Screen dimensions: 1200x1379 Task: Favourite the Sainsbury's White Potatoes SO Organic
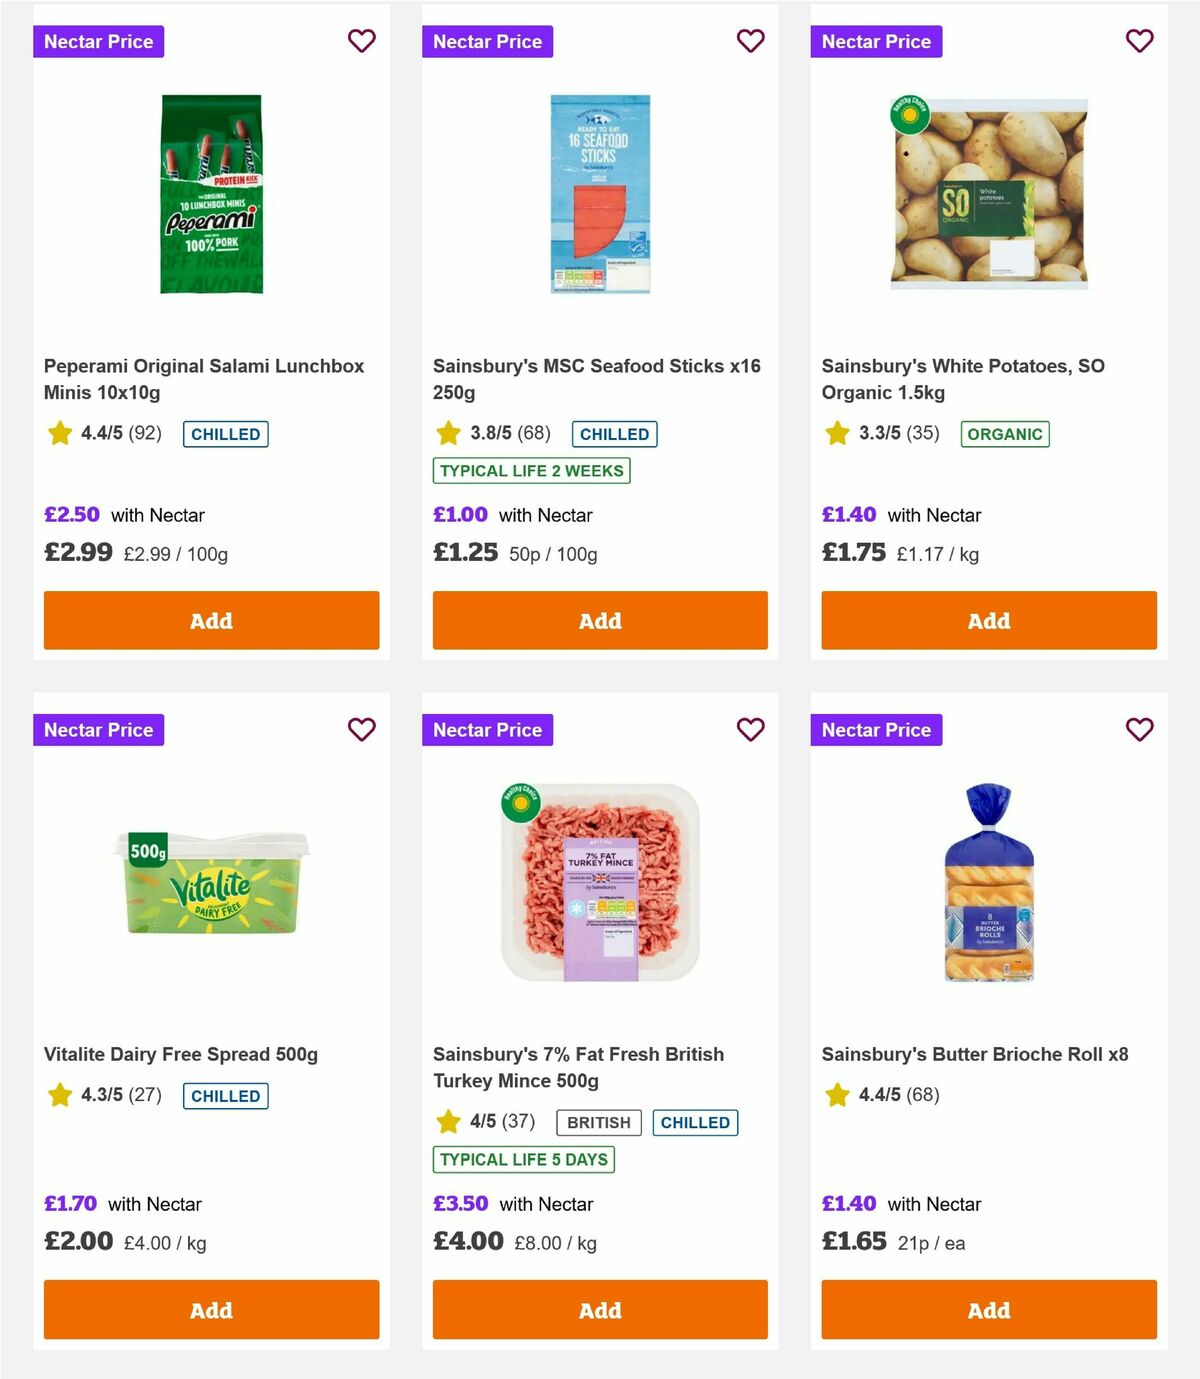(x=1139, y=41)
